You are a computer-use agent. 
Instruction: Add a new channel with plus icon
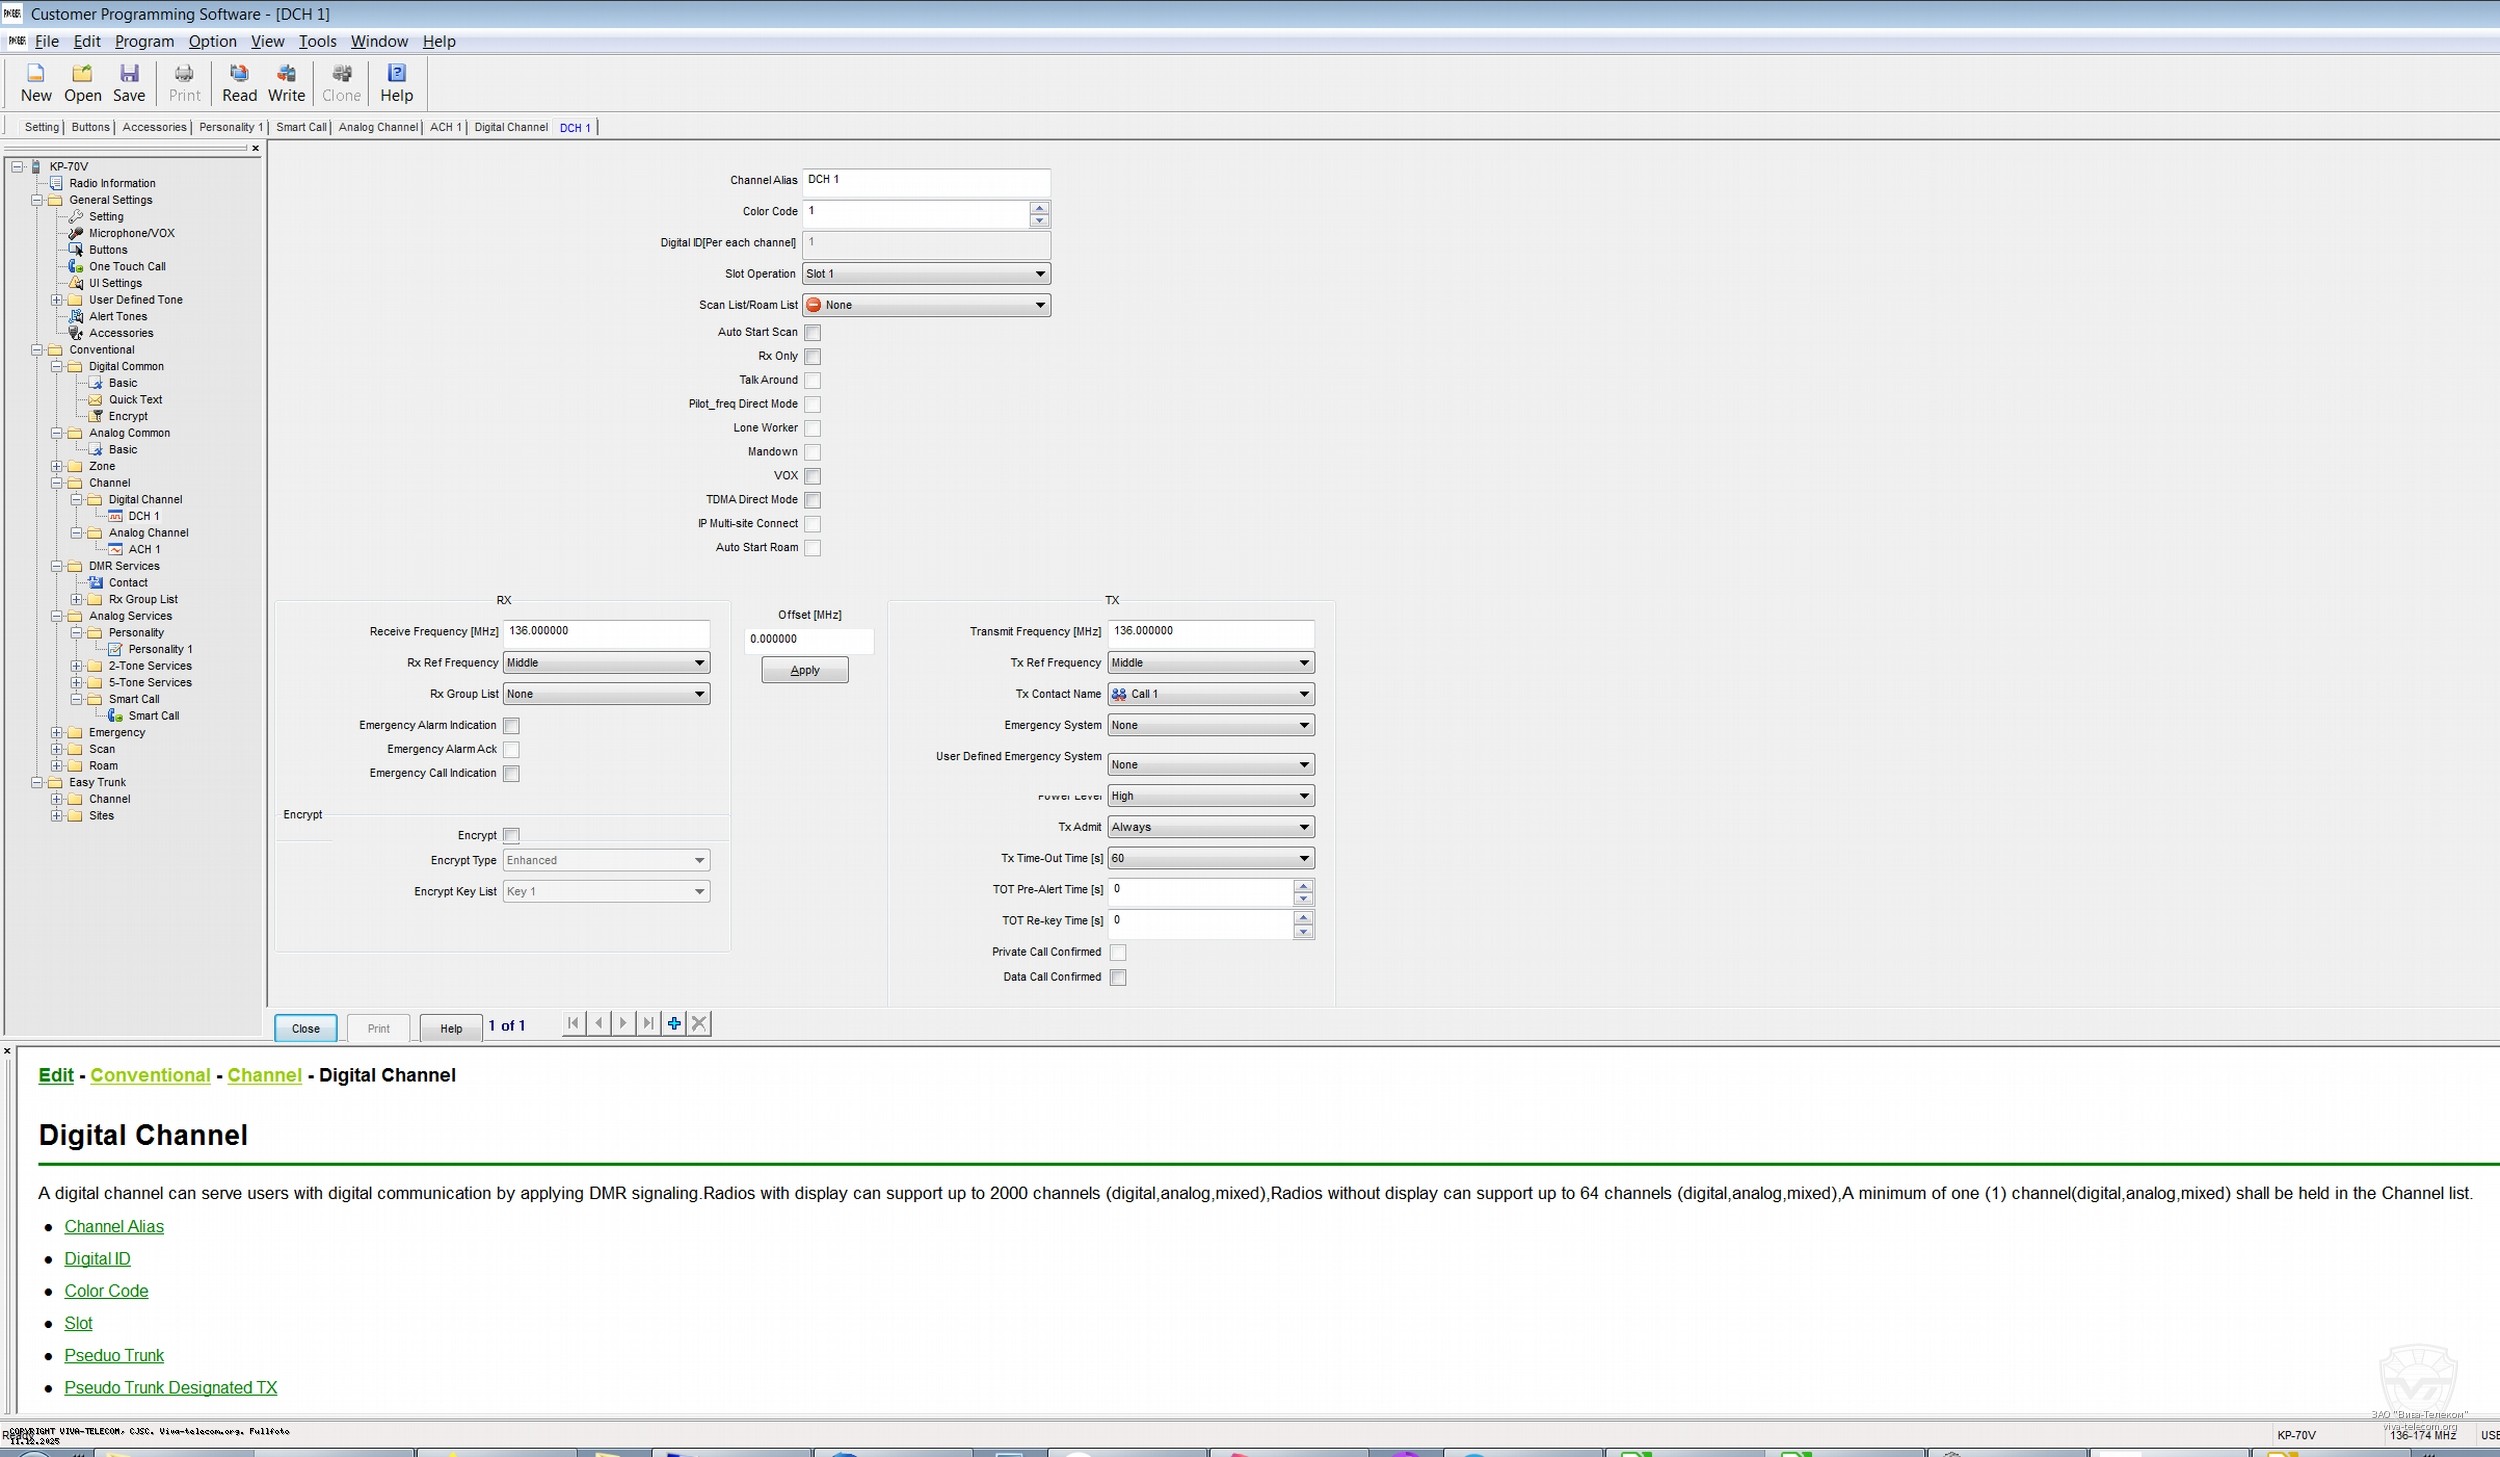point(674,1023)
